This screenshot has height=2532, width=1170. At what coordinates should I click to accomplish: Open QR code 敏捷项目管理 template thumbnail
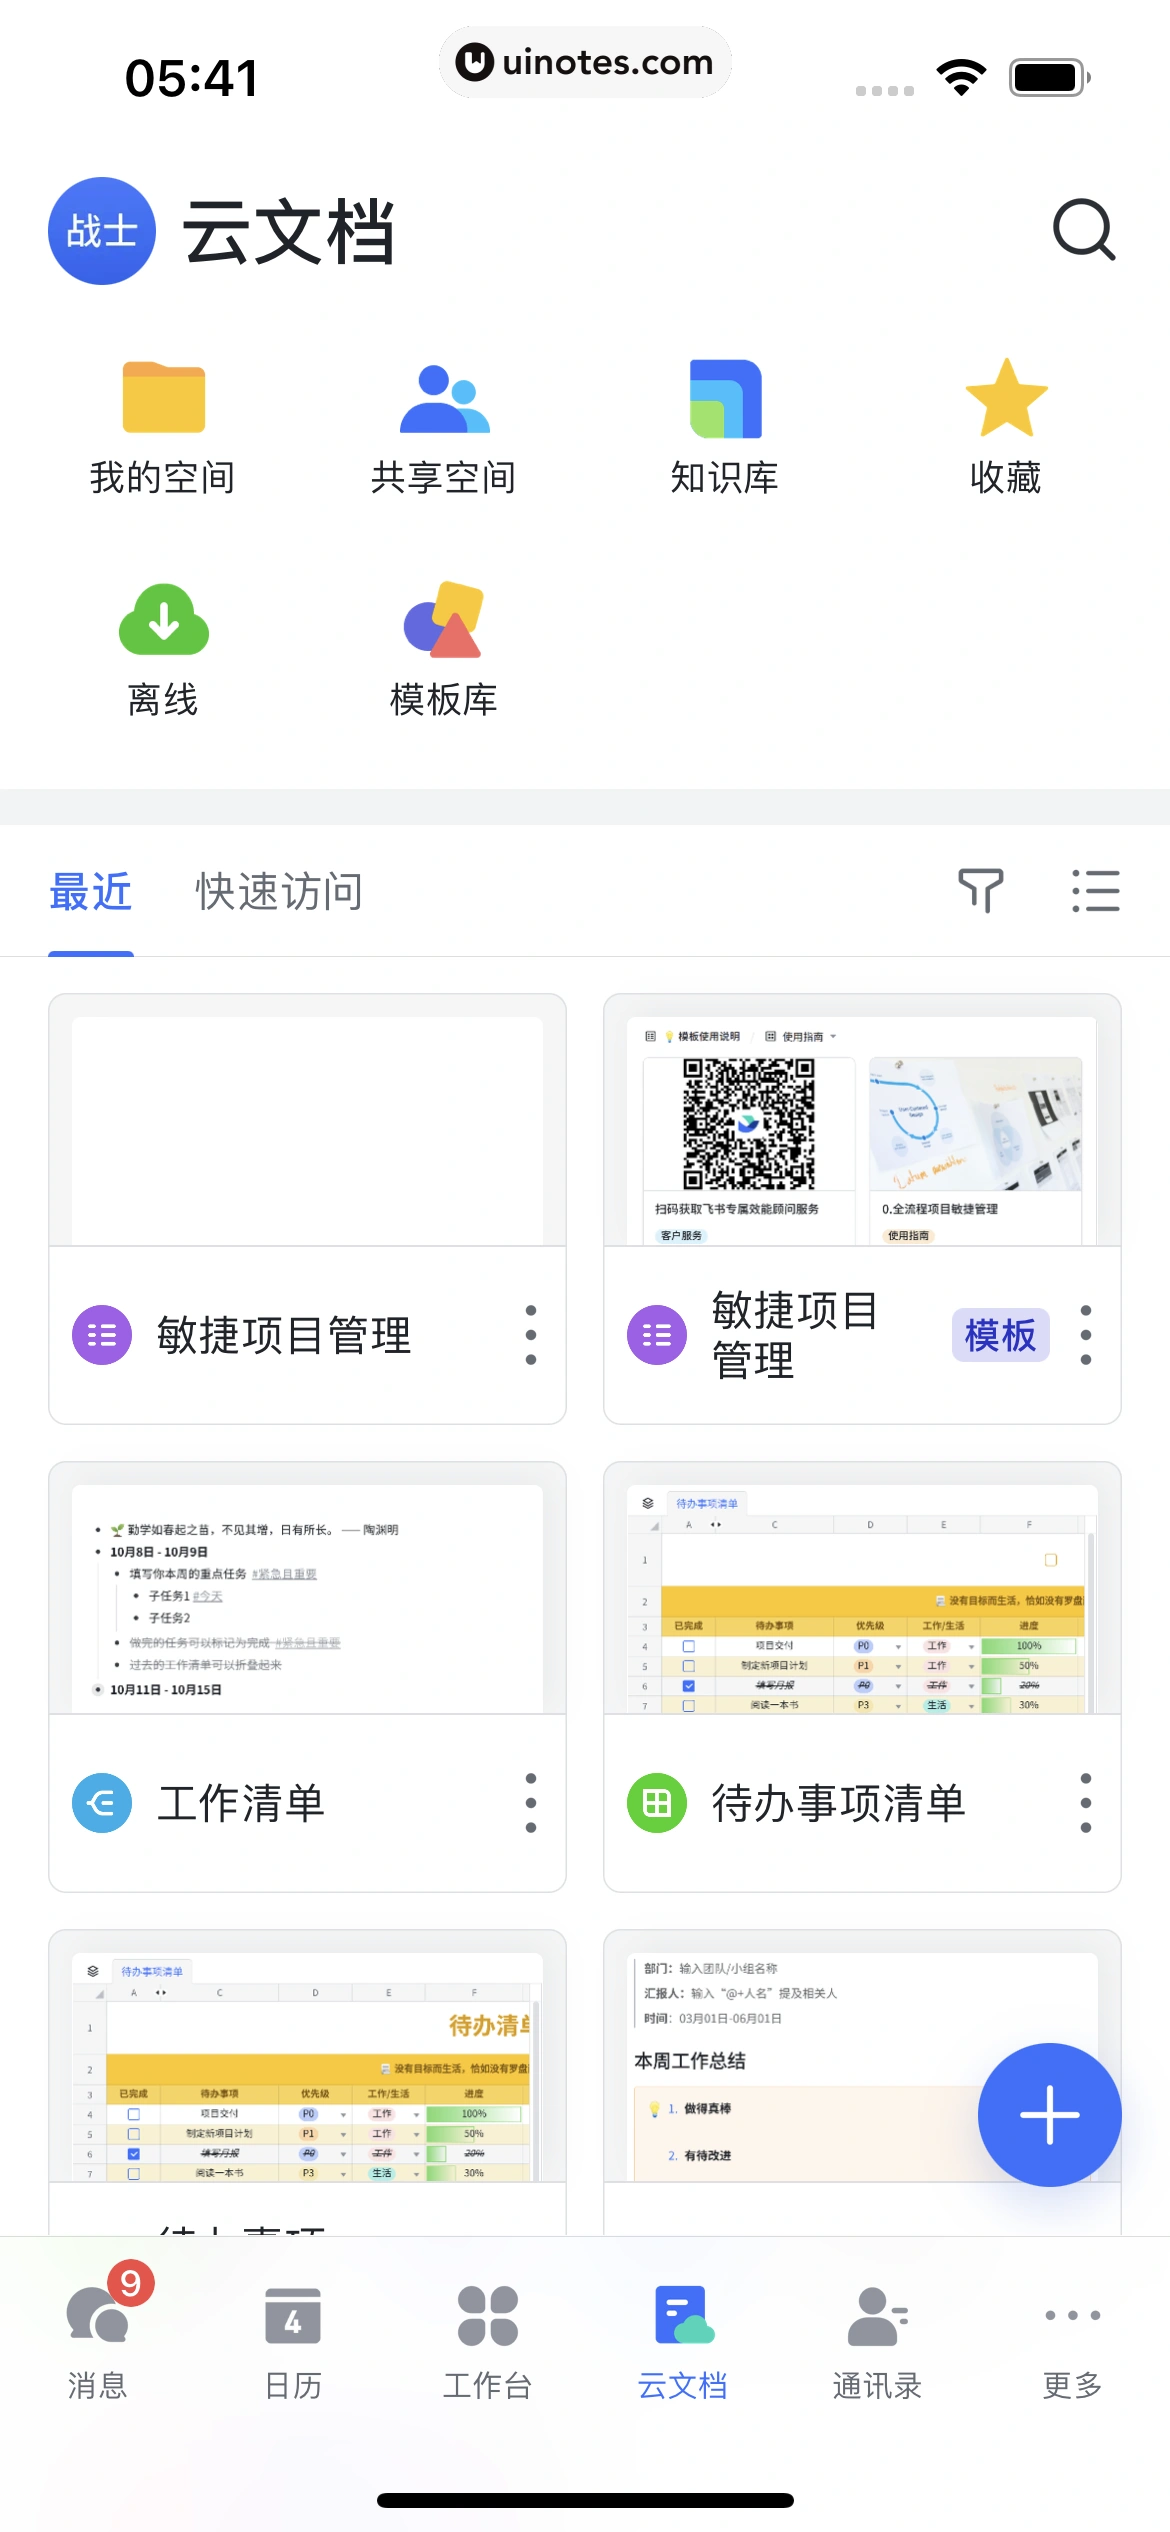862,1120
